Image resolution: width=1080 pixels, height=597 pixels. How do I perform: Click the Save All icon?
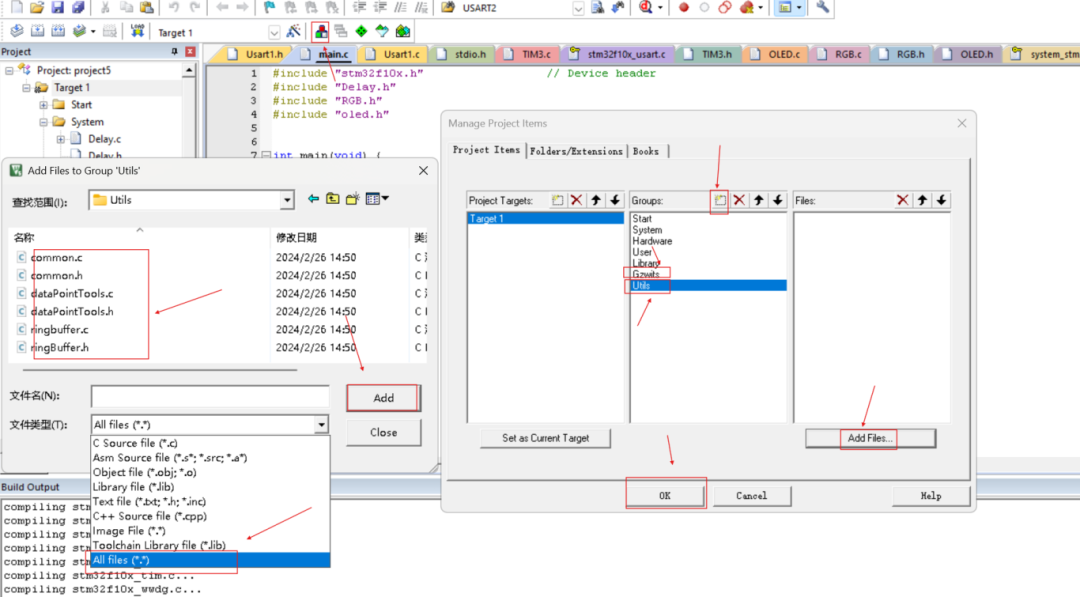pos(79,8)
